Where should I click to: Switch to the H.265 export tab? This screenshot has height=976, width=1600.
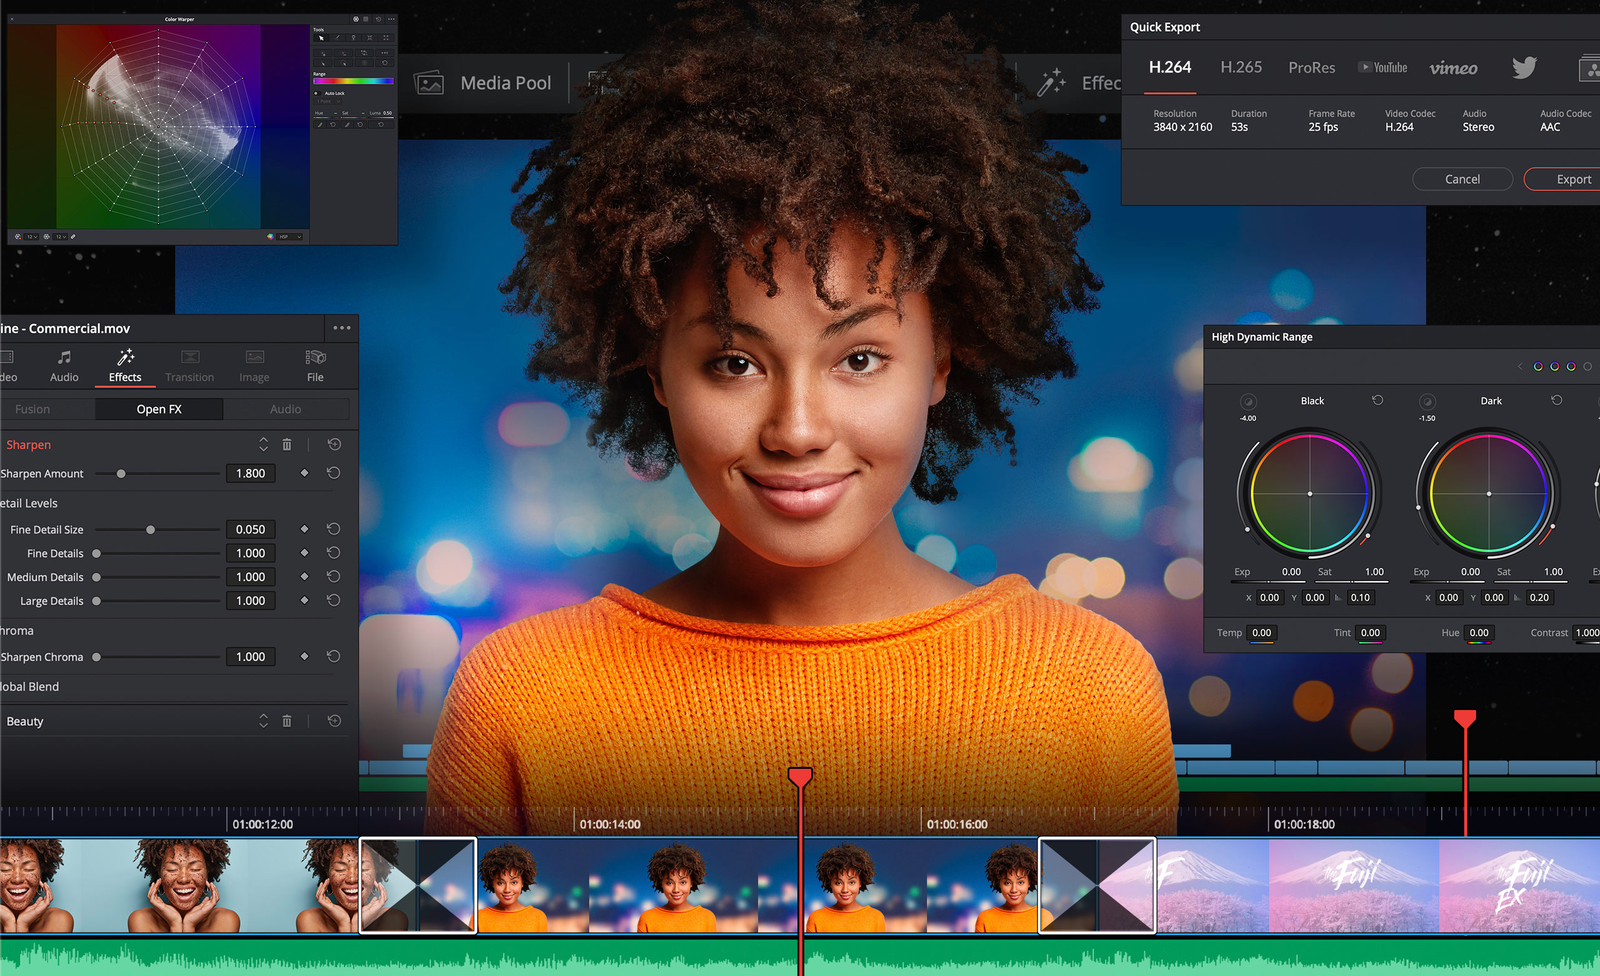pos(1241,67)
